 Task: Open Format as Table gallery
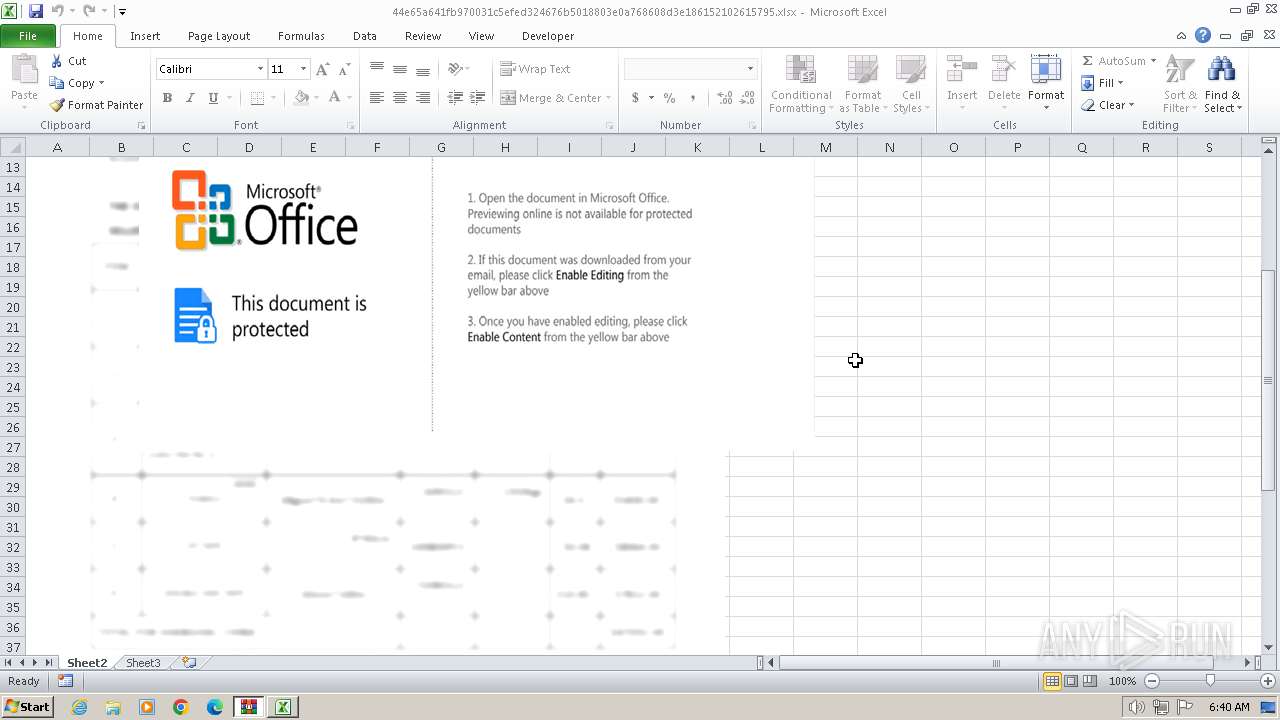(x=862, y=84)
